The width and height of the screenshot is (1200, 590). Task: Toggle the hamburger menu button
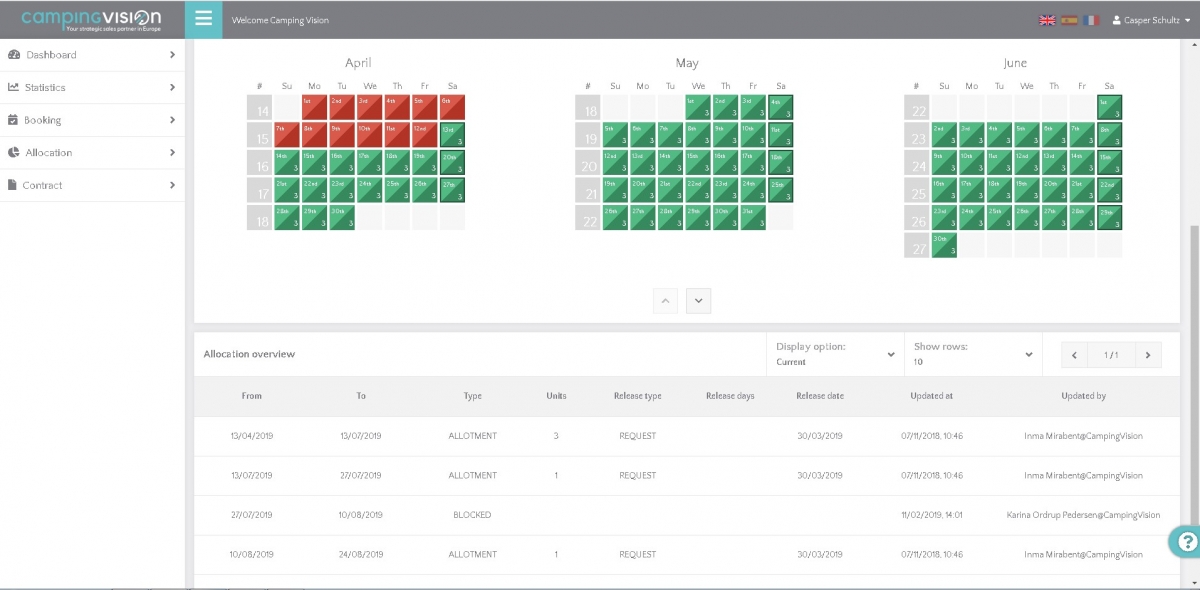[x=204, y=19]
